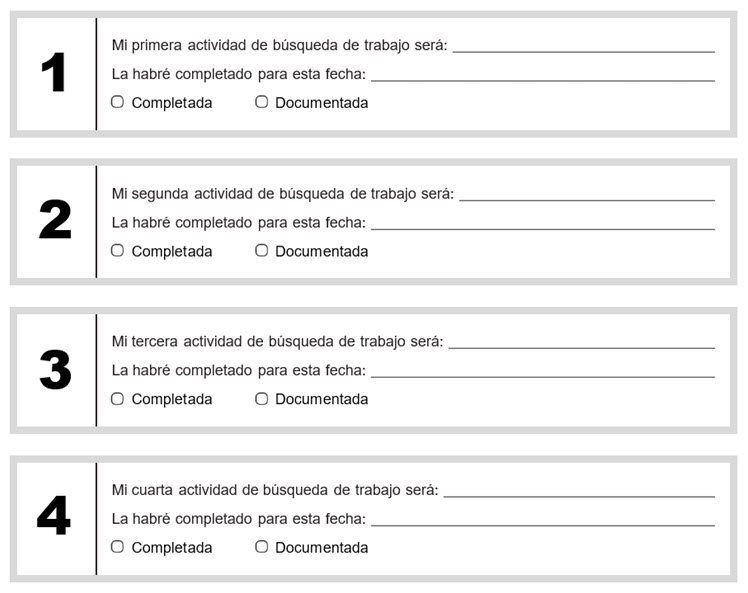Enable Completada checkbox in section 4

[x=117, y=547]
